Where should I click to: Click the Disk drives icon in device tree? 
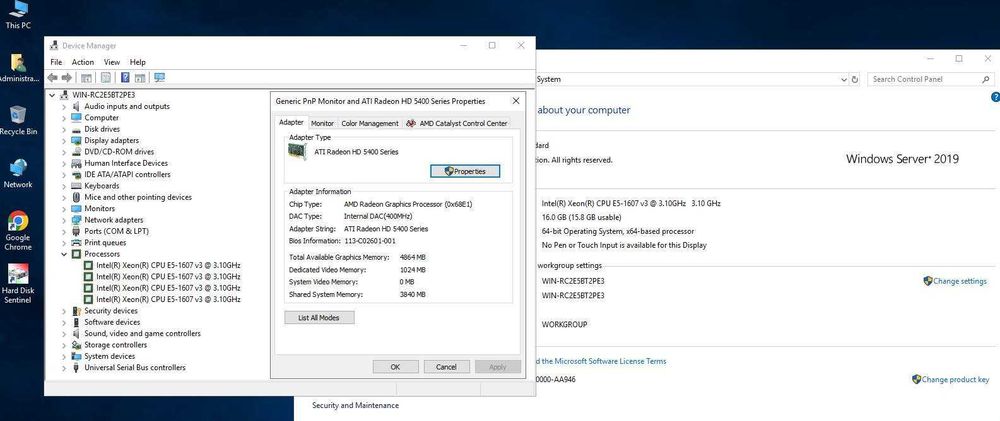[77, 129]
